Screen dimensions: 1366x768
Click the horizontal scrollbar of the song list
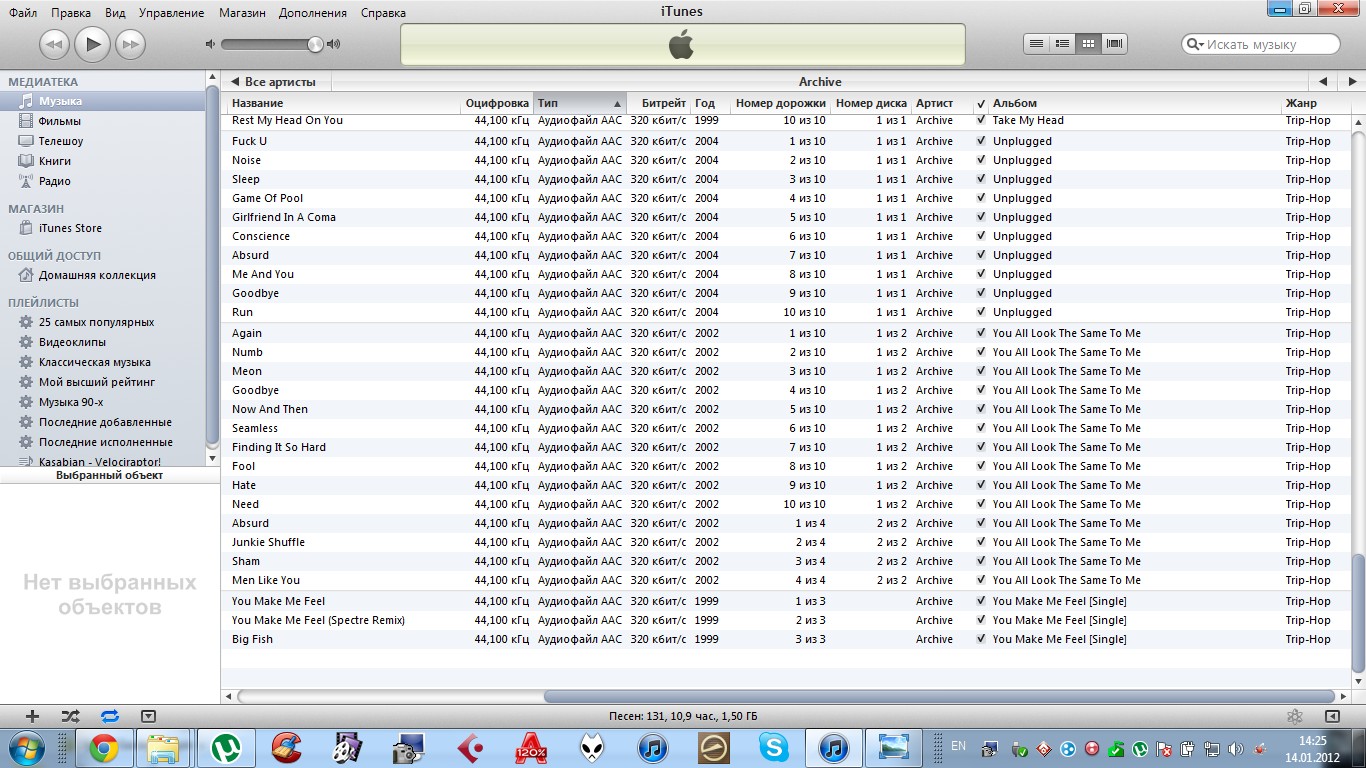(x=939, y=696)
